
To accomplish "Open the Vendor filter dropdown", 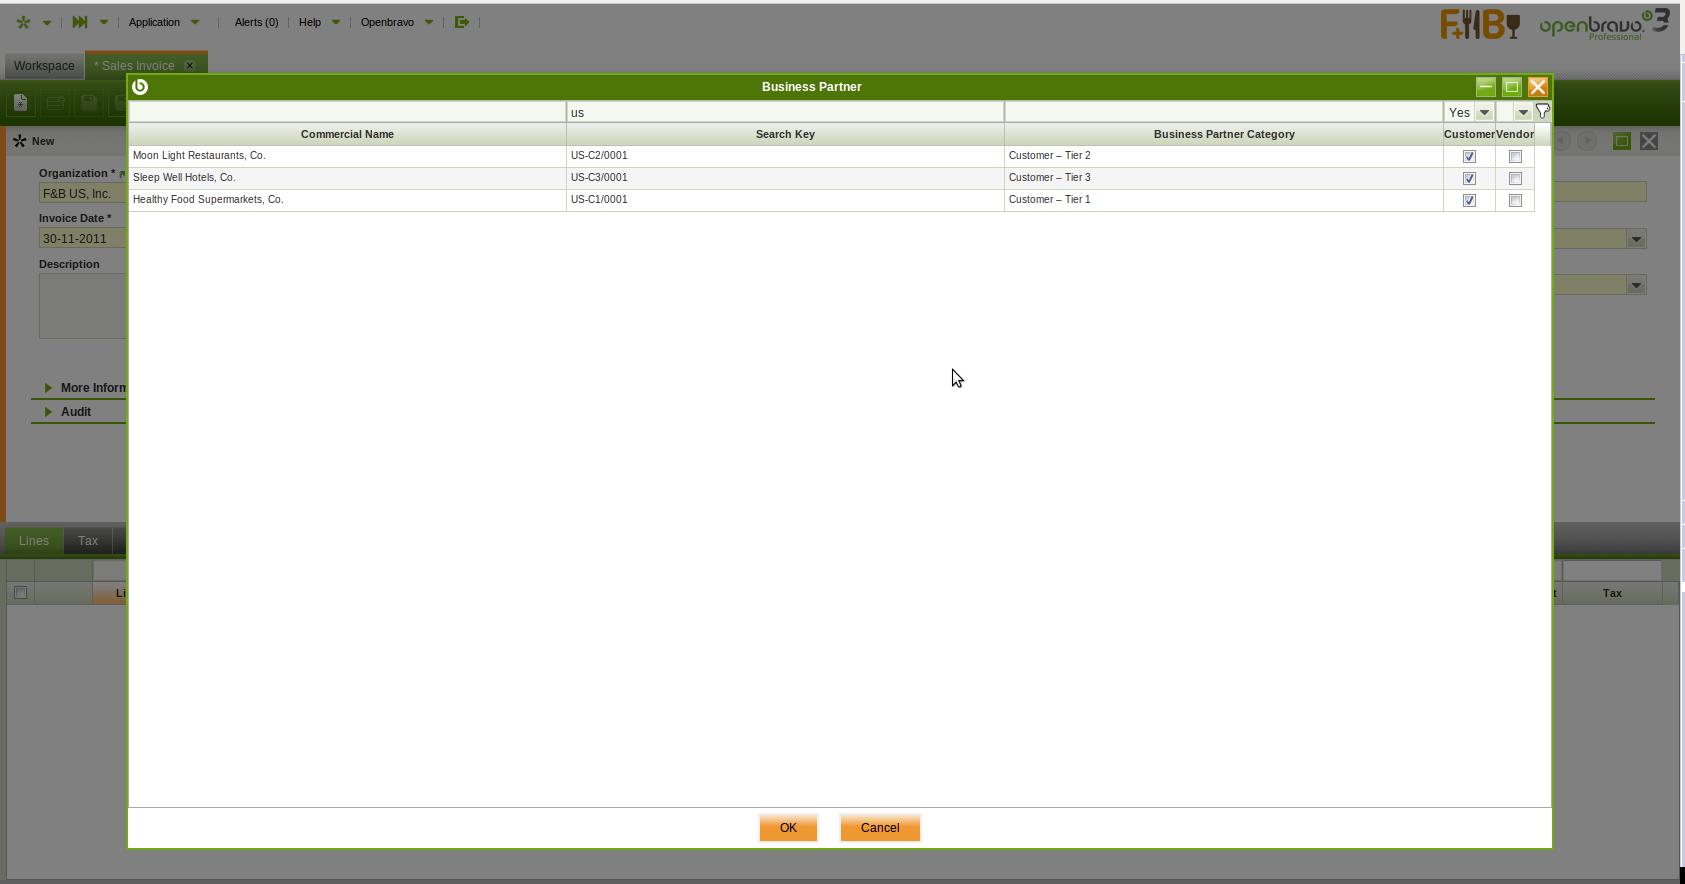I will point(1523,113).
